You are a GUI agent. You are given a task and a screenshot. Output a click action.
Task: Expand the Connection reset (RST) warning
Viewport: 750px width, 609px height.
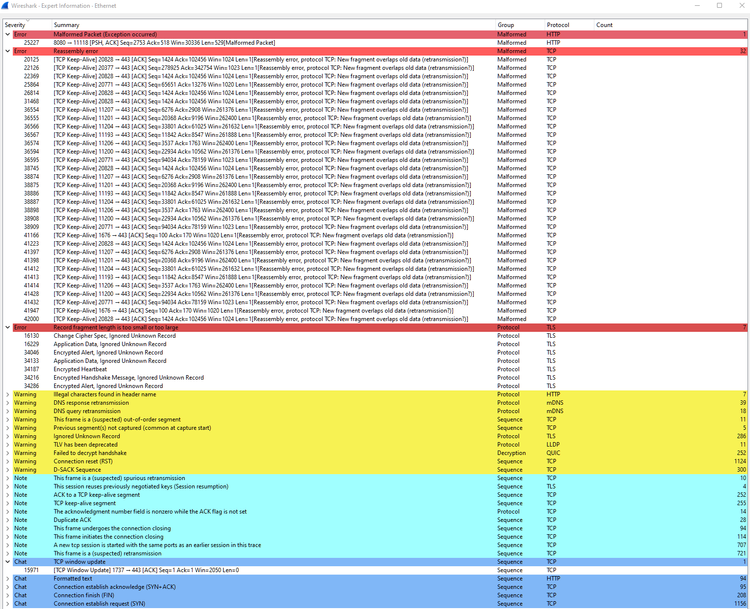(x=8, y=462)
